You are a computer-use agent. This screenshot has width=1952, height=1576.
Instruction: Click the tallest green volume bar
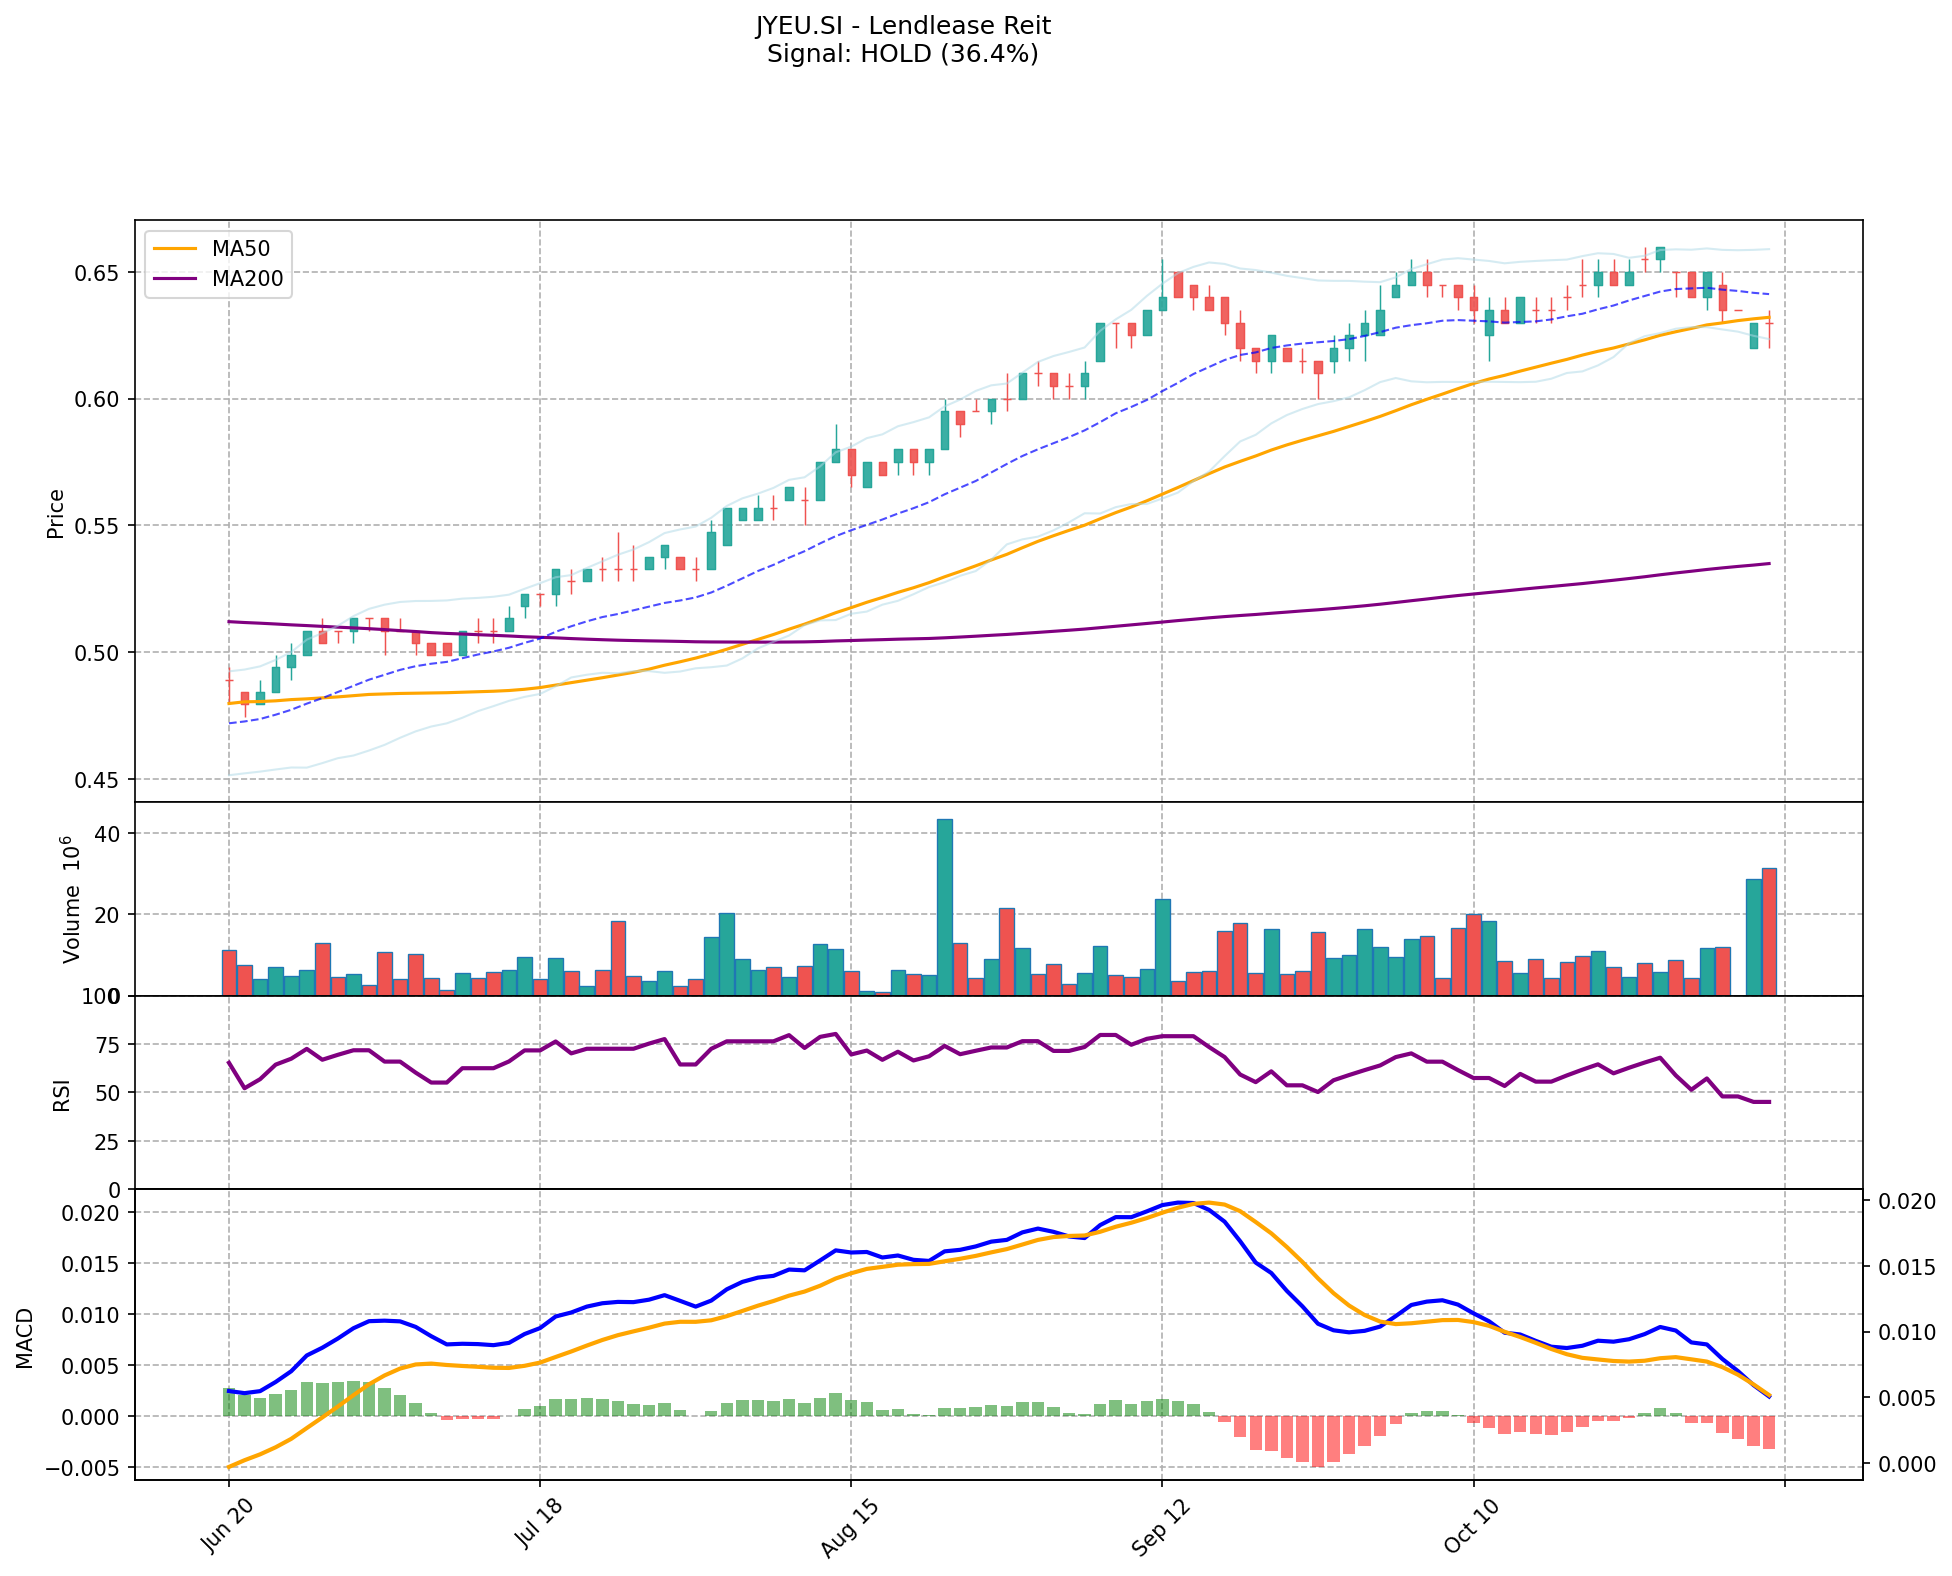944,906
